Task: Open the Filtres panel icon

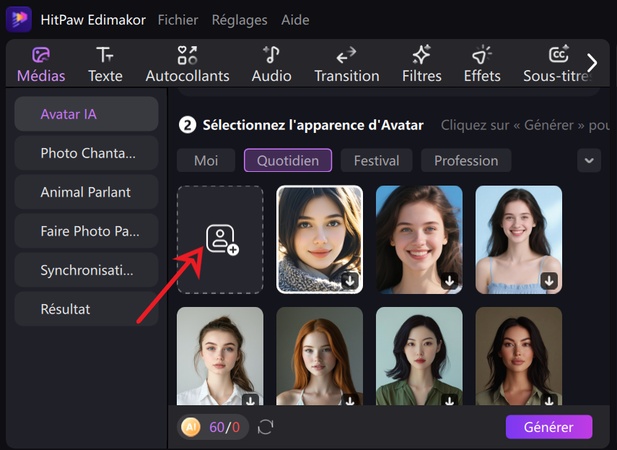Action: [x=421, y=55]
